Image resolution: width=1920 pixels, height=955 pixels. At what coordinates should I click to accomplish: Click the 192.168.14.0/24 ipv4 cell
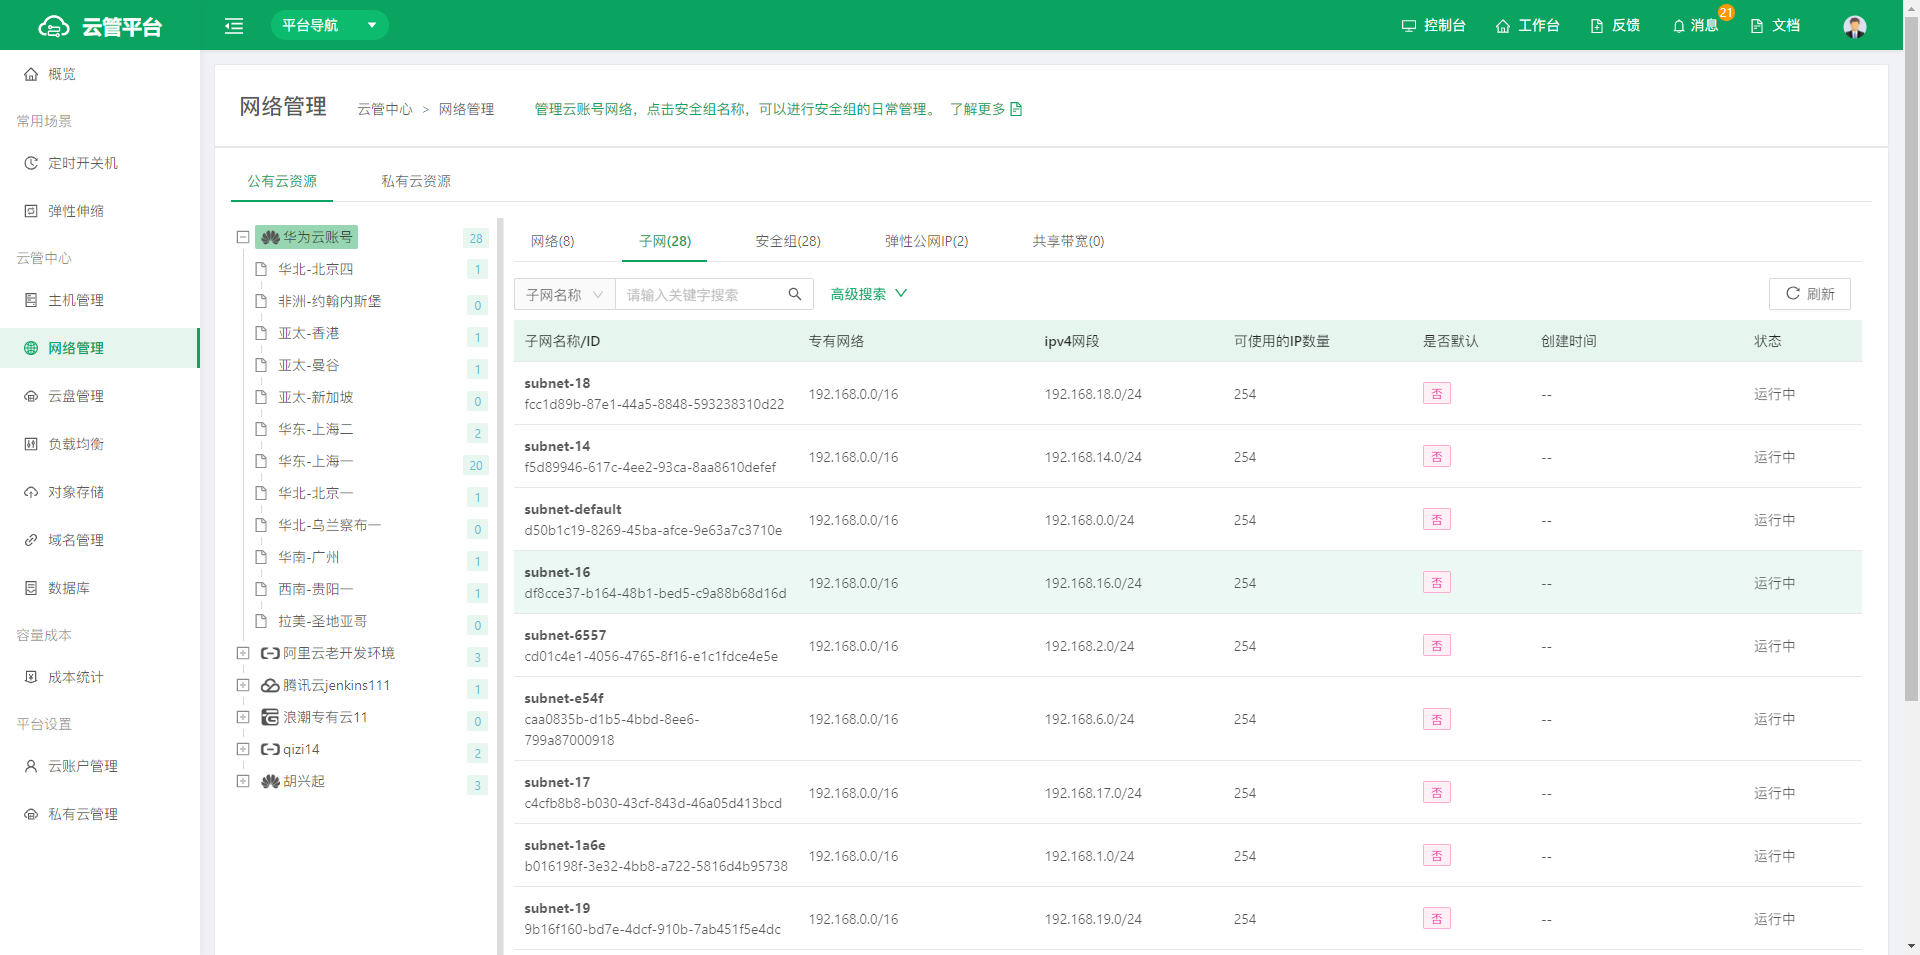click(x=1093, y=457)
